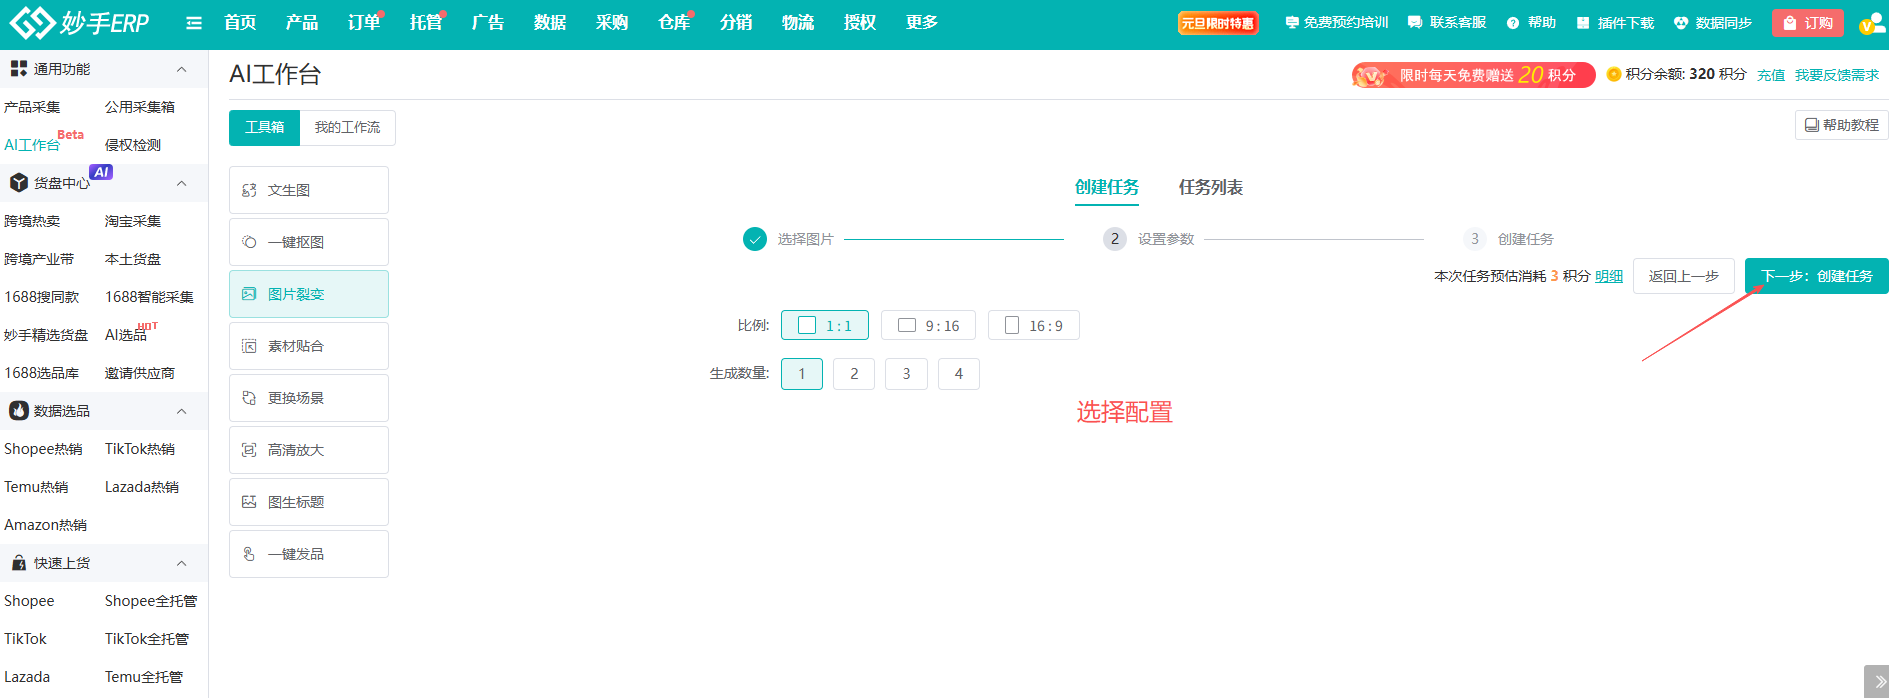Click the 返回上一步 button

(1683, 276)
